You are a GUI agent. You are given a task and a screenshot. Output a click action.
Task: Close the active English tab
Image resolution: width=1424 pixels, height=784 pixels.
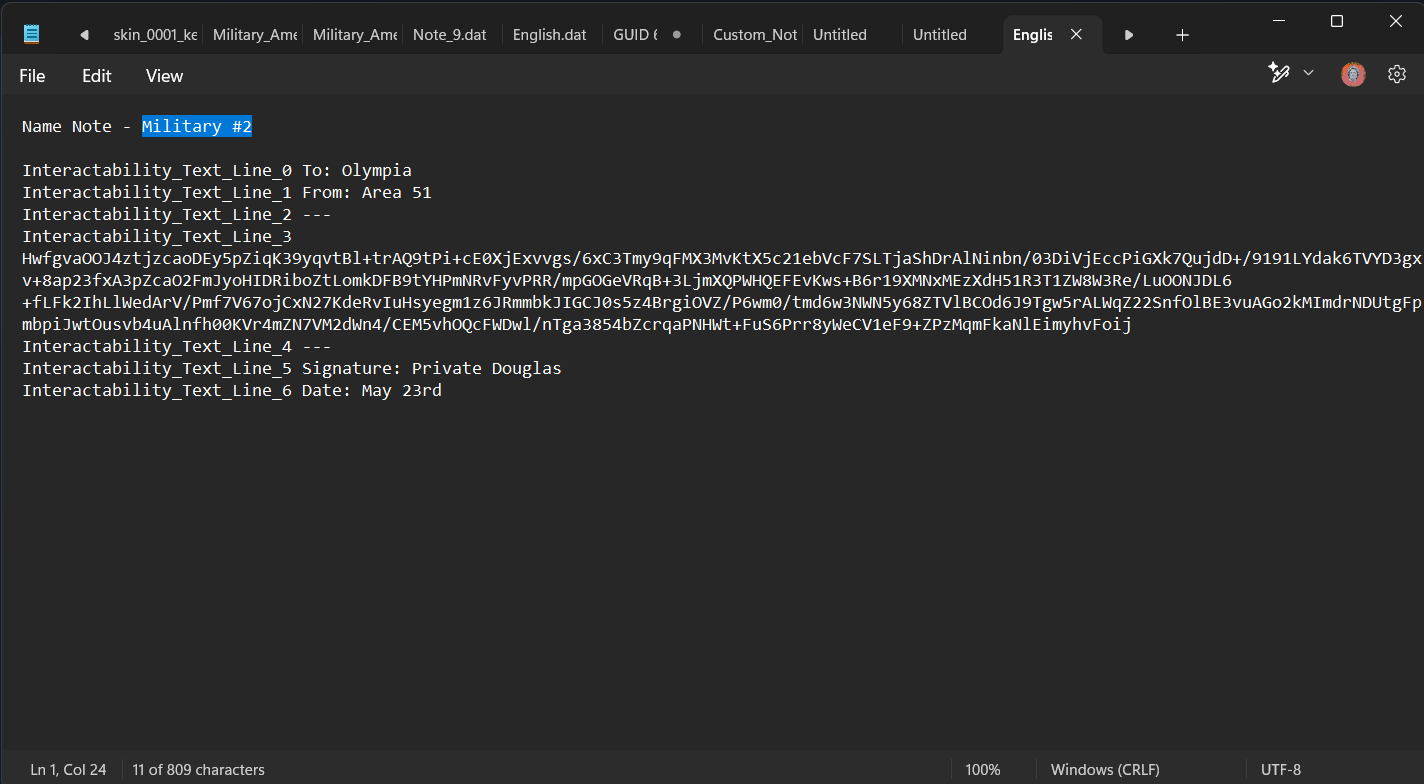click(1076, 34)
